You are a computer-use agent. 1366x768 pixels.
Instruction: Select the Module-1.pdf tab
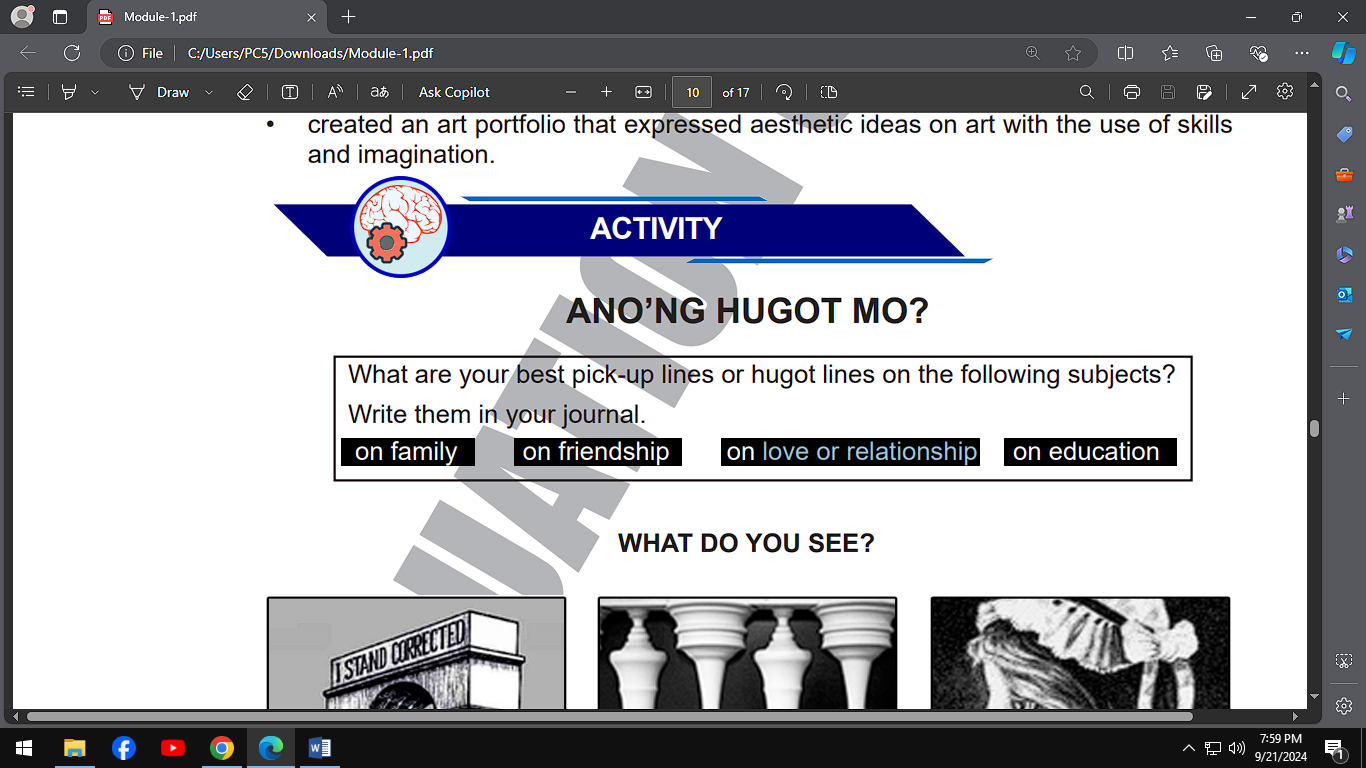coord(207,17)
